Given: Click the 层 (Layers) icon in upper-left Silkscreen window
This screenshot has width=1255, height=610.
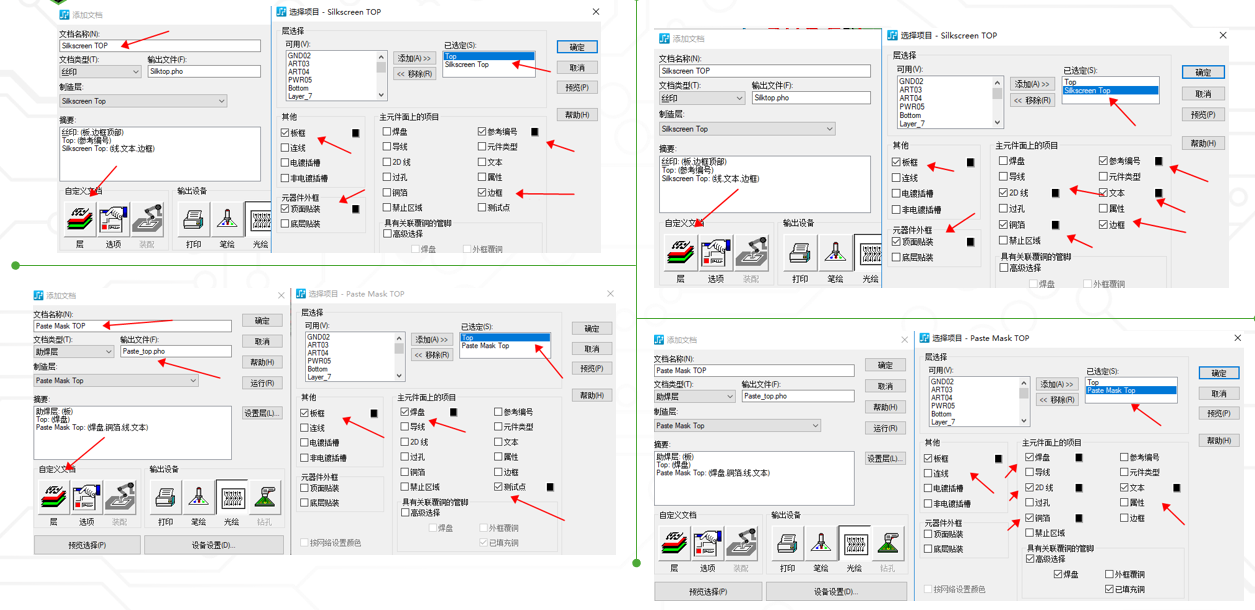Looking at the screenshot, I should click(x=80, y=219).
